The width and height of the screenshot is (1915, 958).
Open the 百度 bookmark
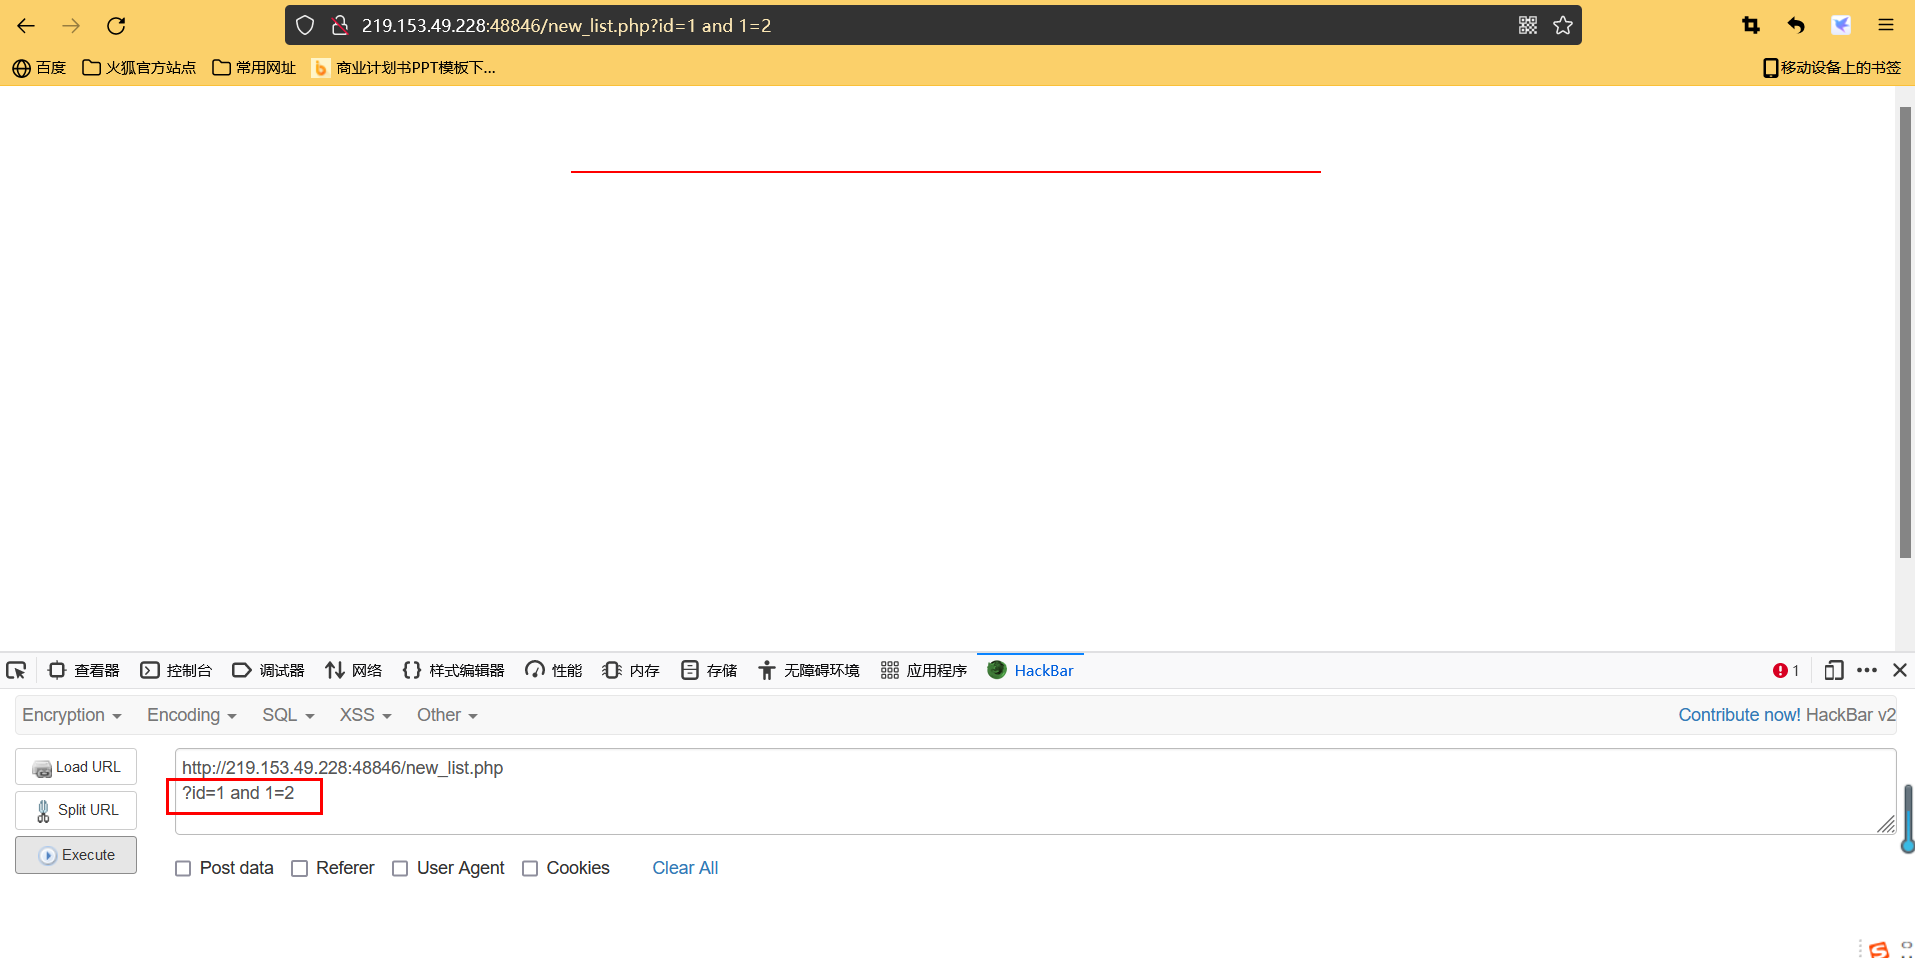pos(39,68)
